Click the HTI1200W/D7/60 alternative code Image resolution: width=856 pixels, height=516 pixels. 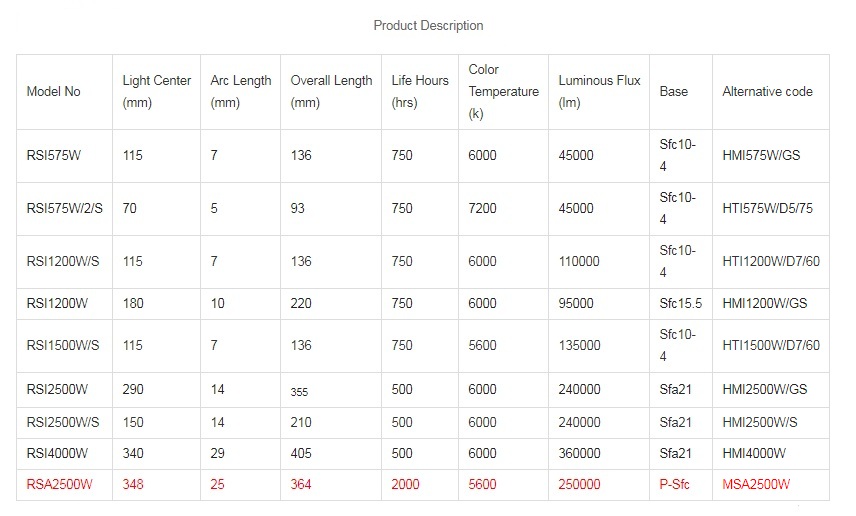point(771,262)
